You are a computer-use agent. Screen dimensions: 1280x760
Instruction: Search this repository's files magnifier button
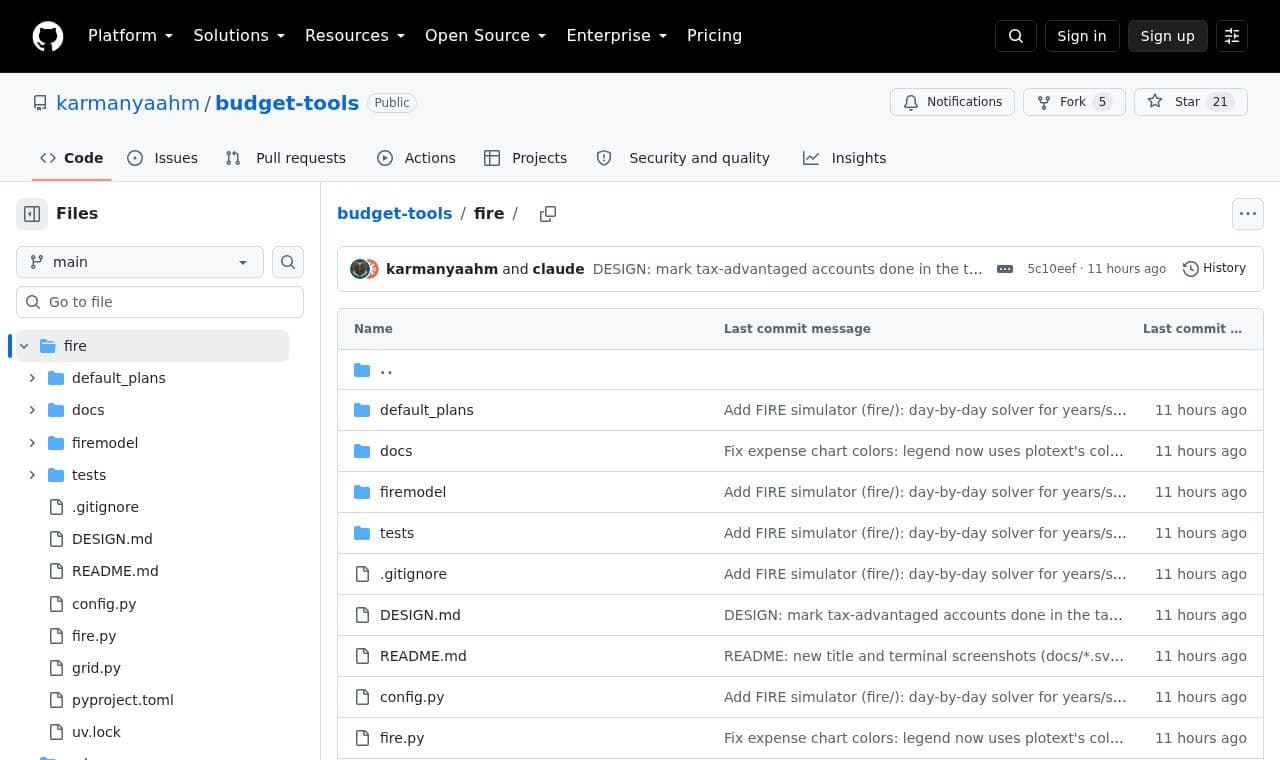pos(288,262)
